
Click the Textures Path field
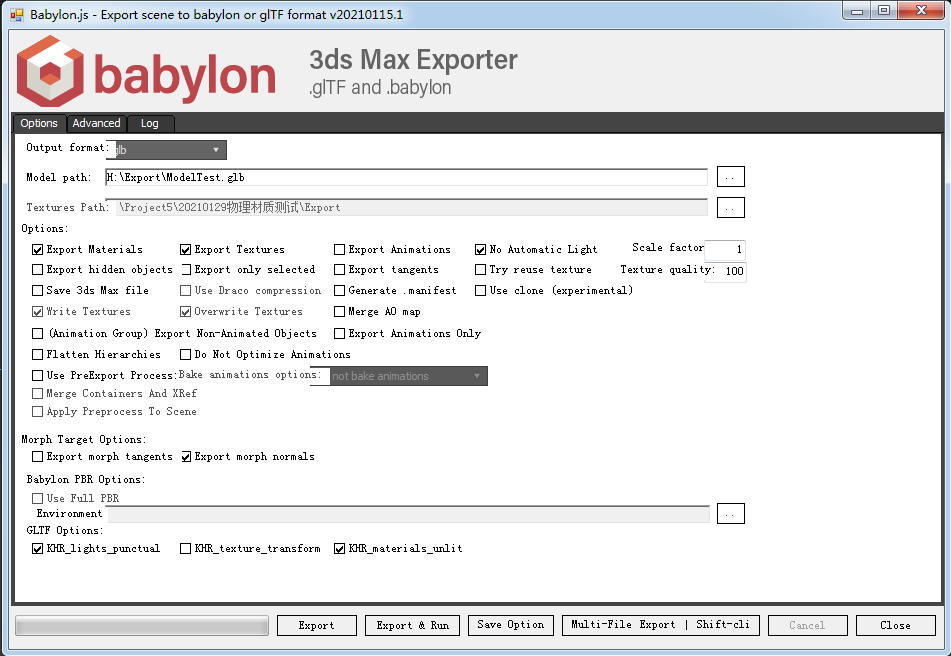coord(406,207)
